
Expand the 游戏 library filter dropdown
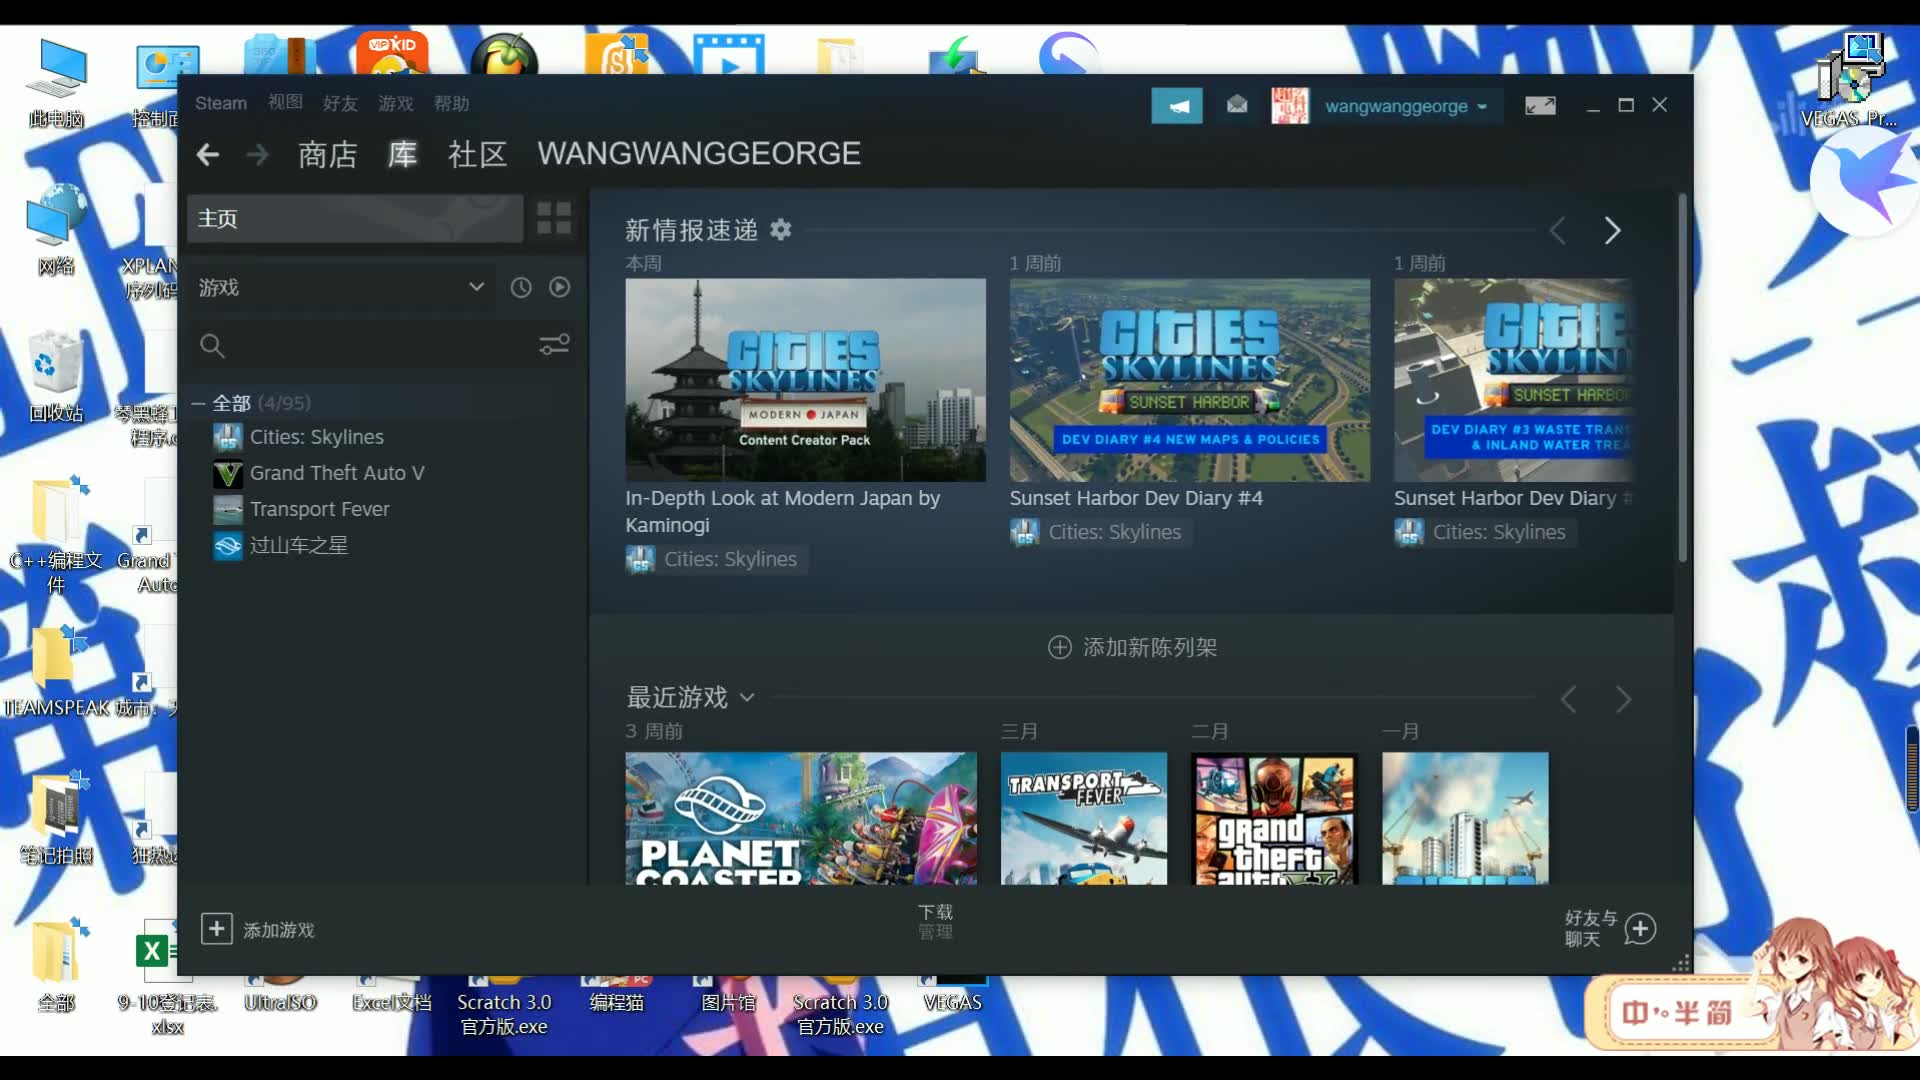click(x=340, y=287)
